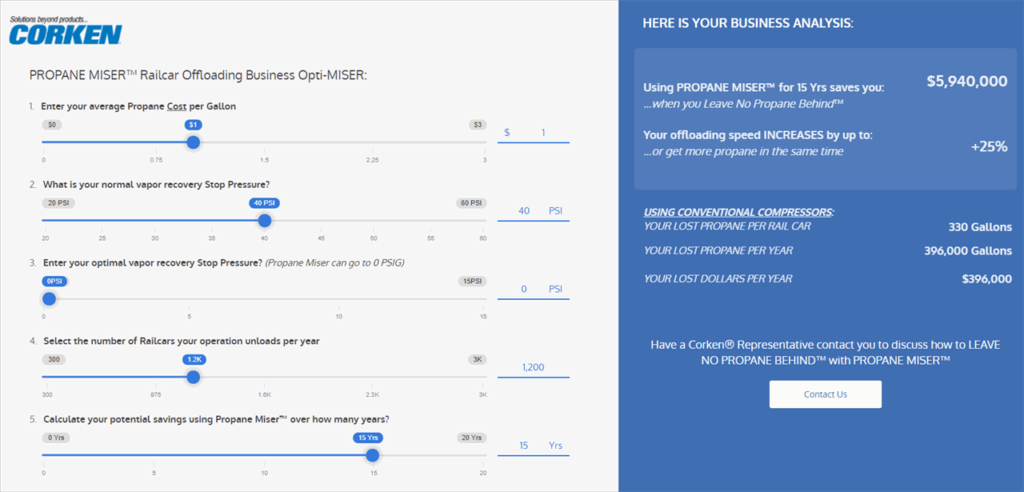1024x492 pixels.
Task: Click the 0PSI optimal stop pressure handle
Action: [x=49, y=298]
